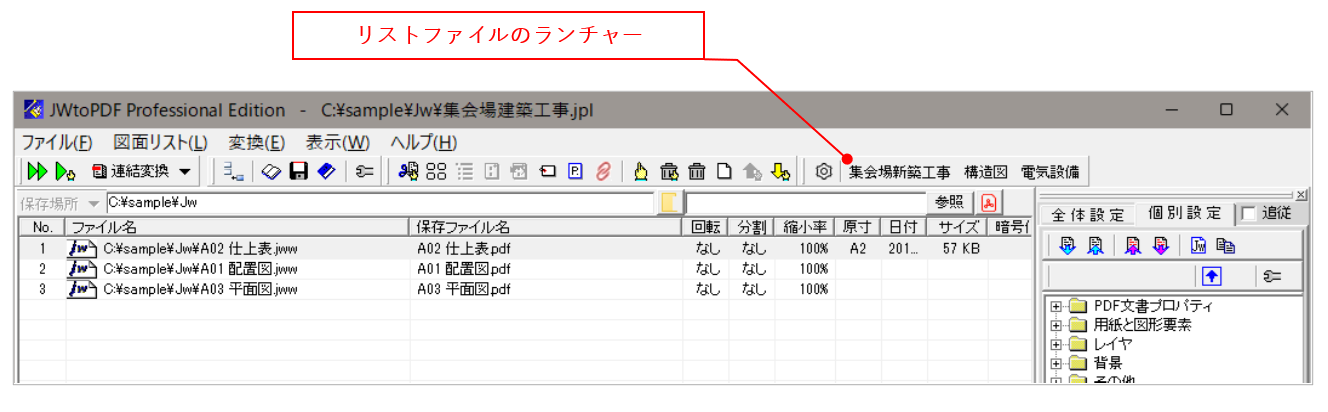Screen dimensions: 1328x412
Task: Switch to the 全体設定 tab
Action: click(1087, 214)
